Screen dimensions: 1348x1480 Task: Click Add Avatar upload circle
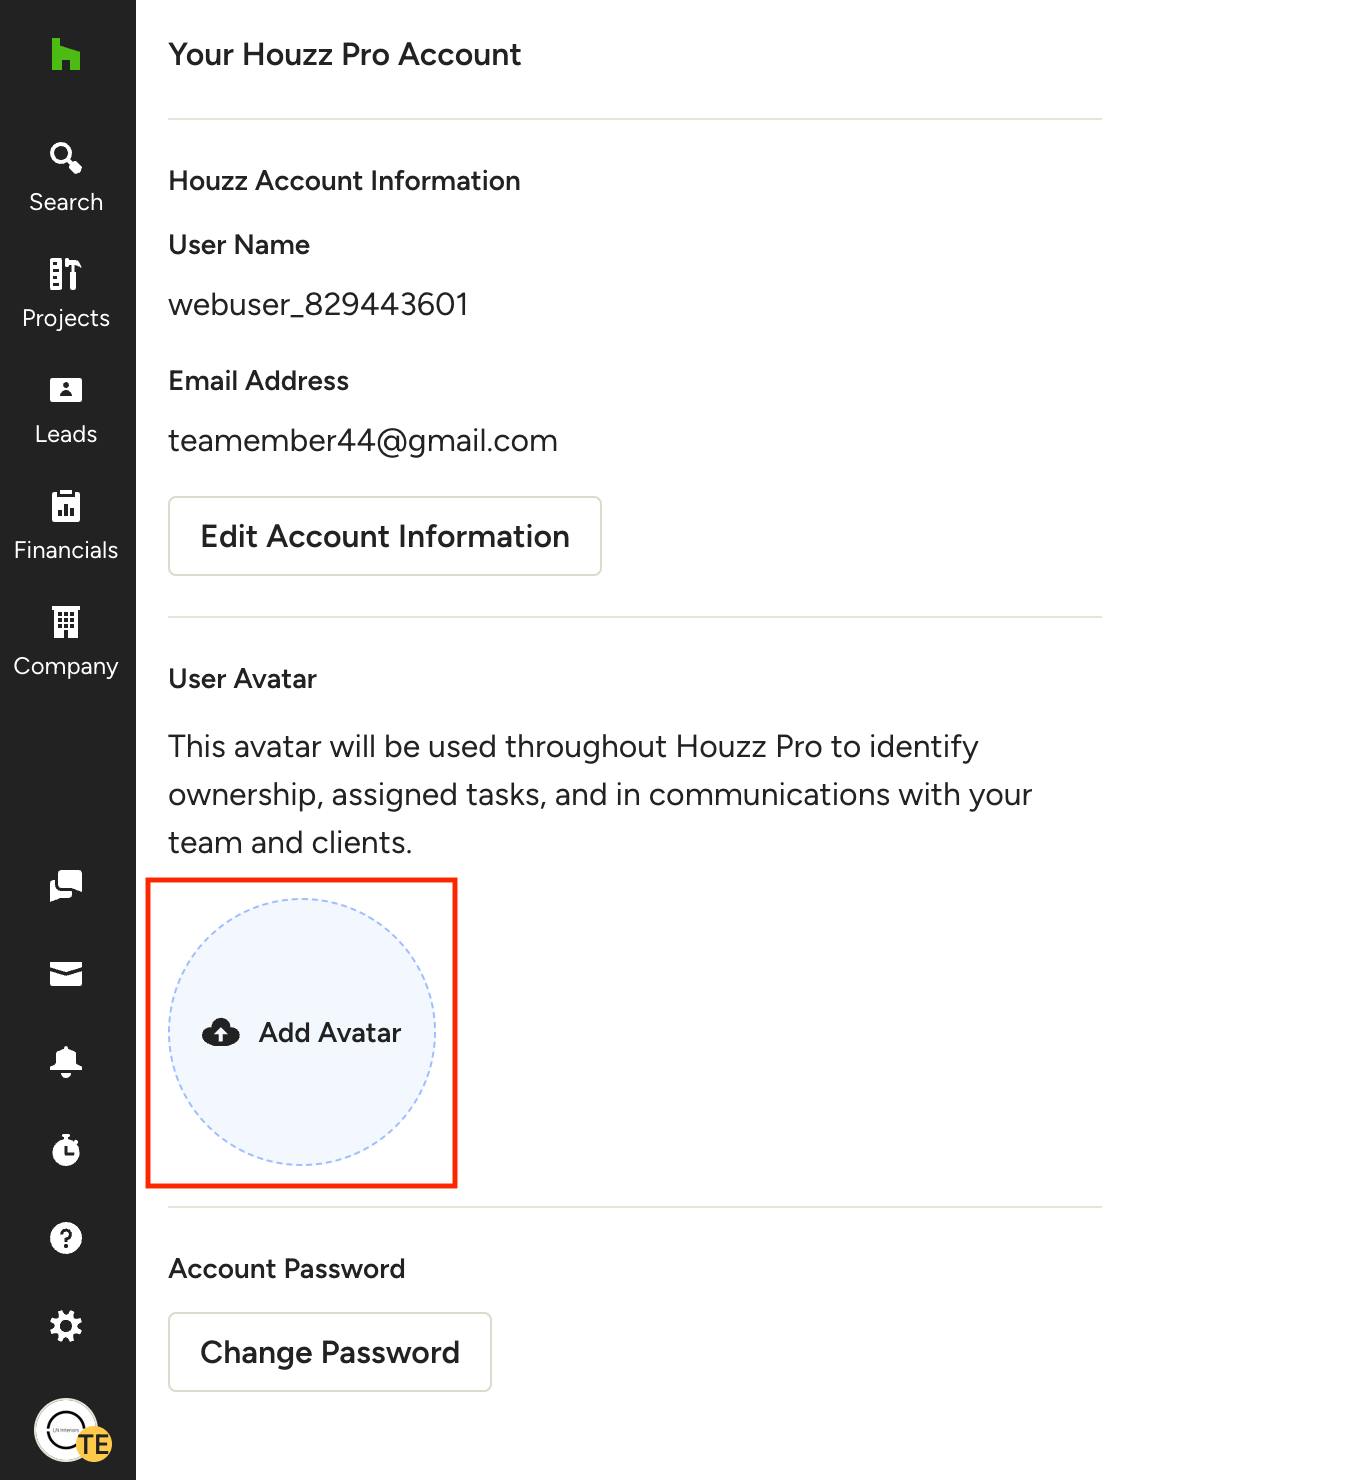pyautogui.click(x=302, y=1032)
